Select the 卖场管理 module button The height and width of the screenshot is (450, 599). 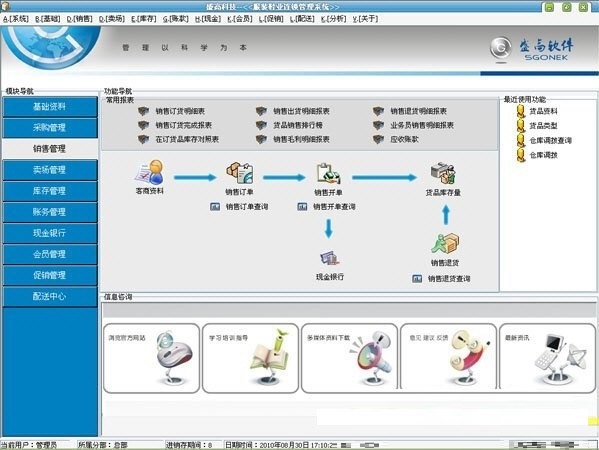coord(50,170)
